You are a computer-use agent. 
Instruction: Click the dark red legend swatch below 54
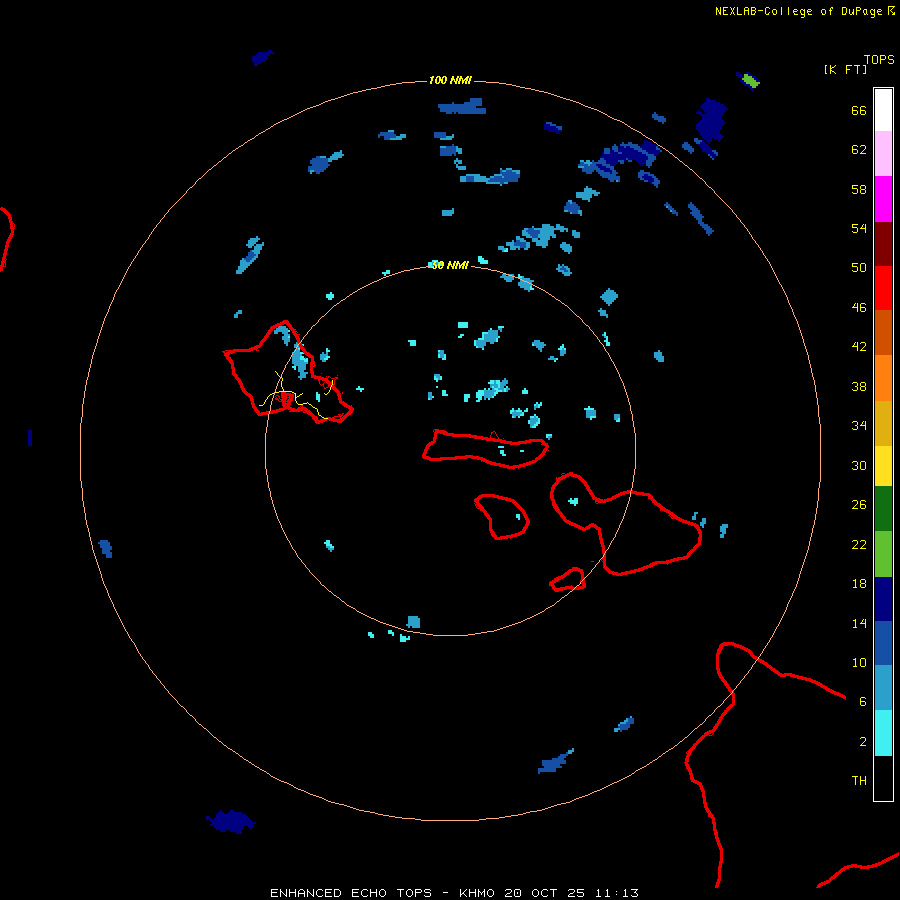click(x=883, y=243)
